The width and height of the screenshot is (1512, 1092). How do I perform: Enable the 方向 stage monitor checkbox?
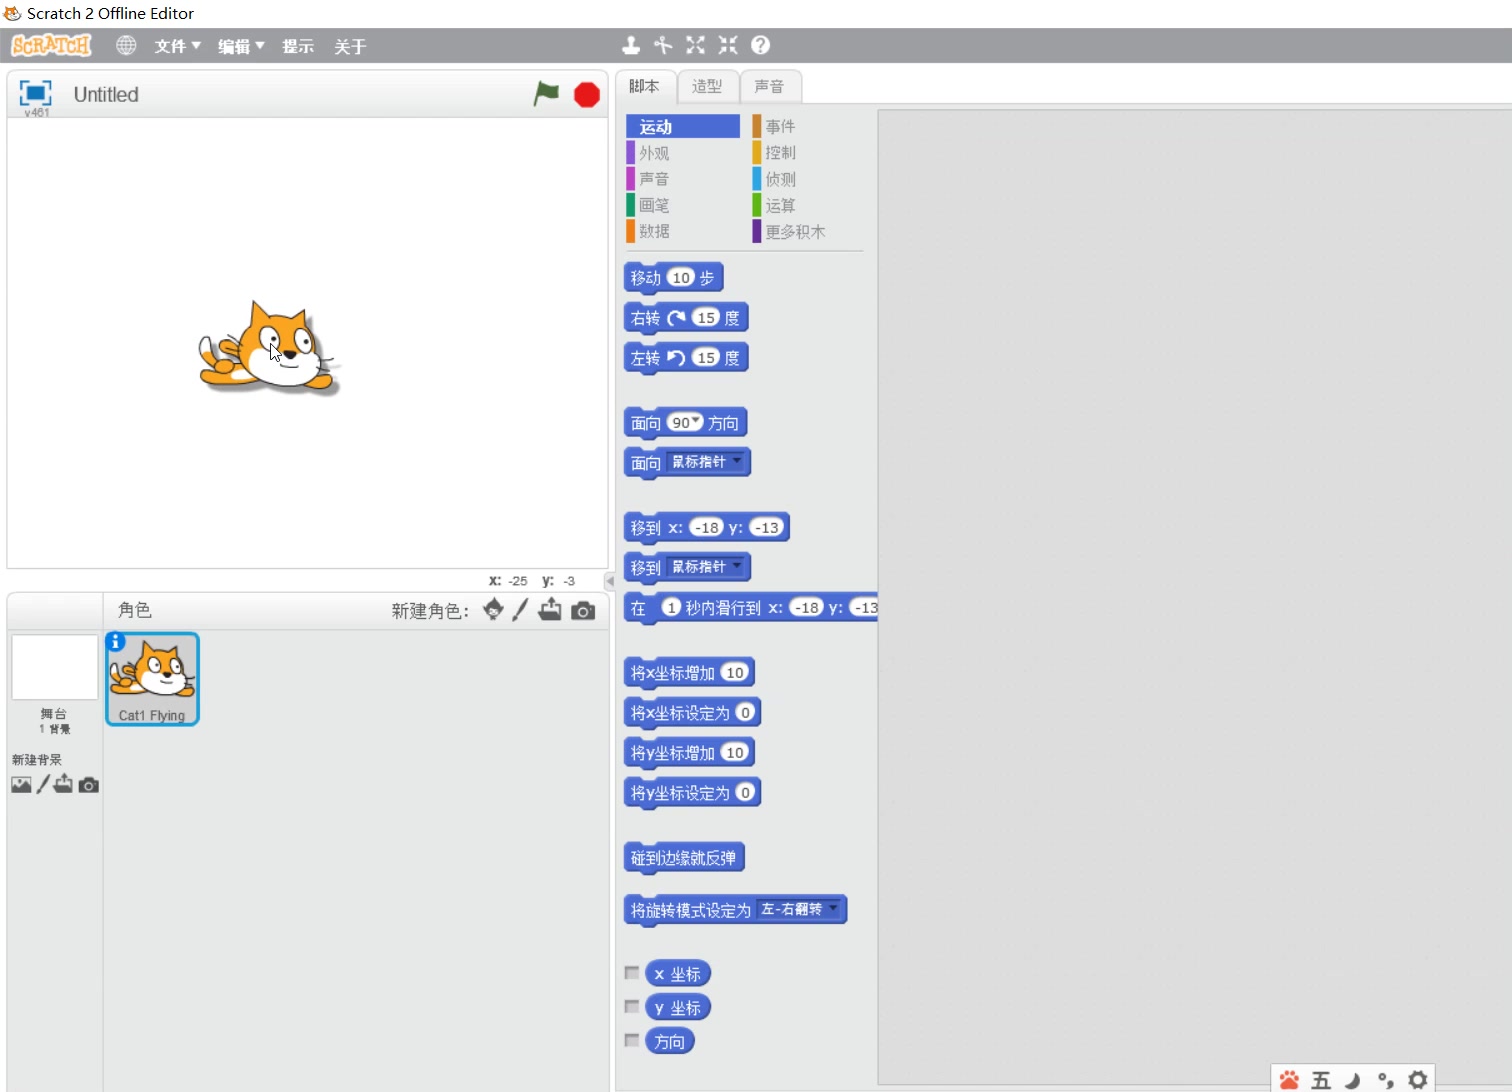631,1040
